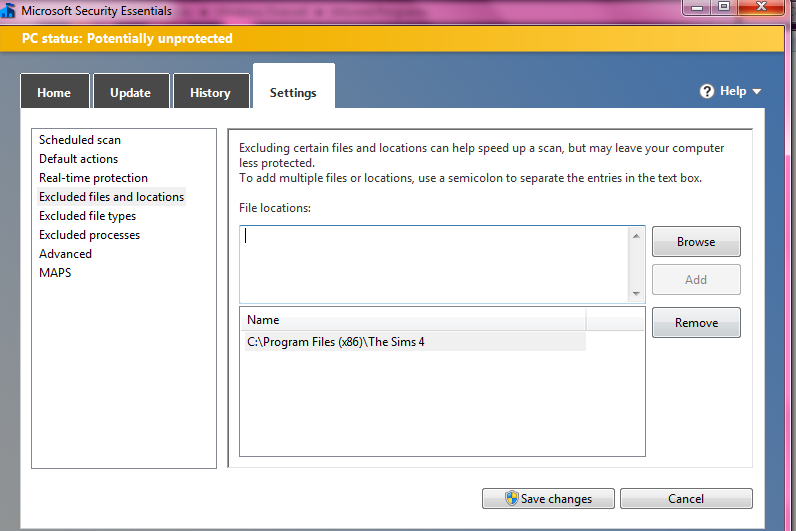The height and width of the screenshot is (531, 796).
Task: Close the Security Essentials window
Action: click(761, 7)
